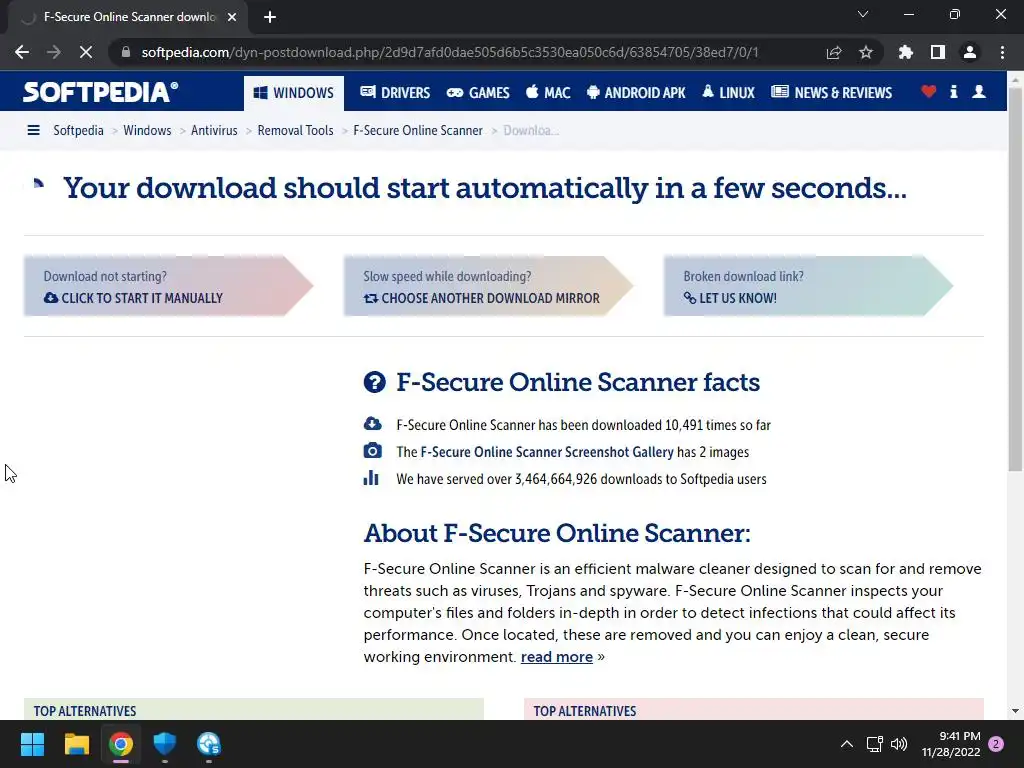The width and height of the screenshot is (1024, 768).
Task: Click the scrollbar down arrow
Action: (1015, 711)
